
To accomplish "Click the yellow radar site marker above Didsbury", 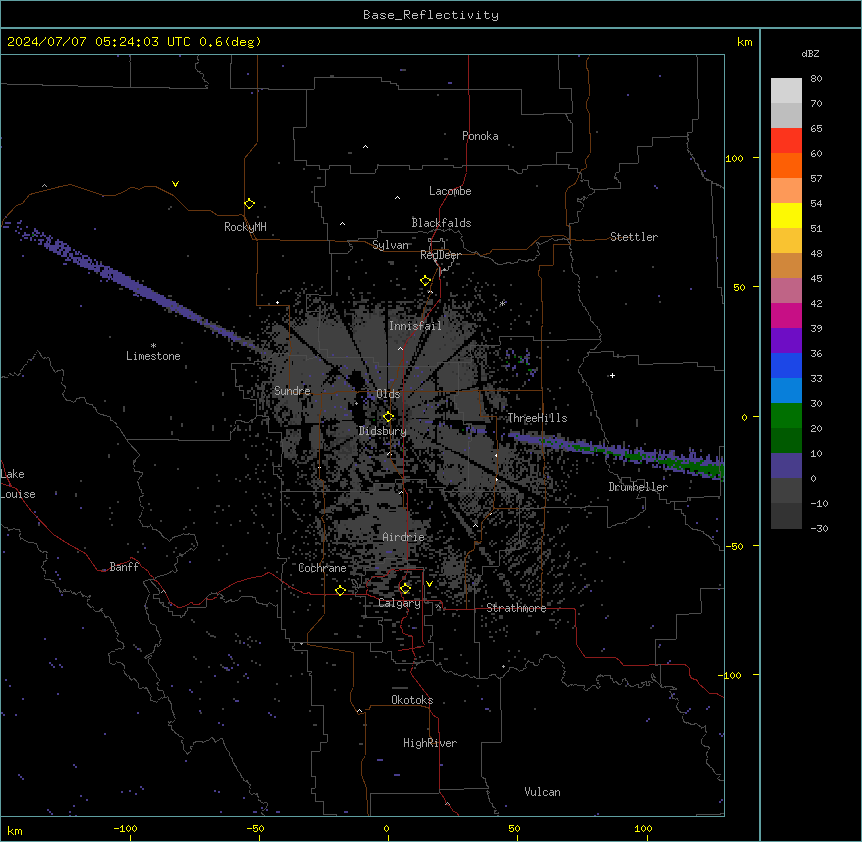I will click(x=389, y=417).
